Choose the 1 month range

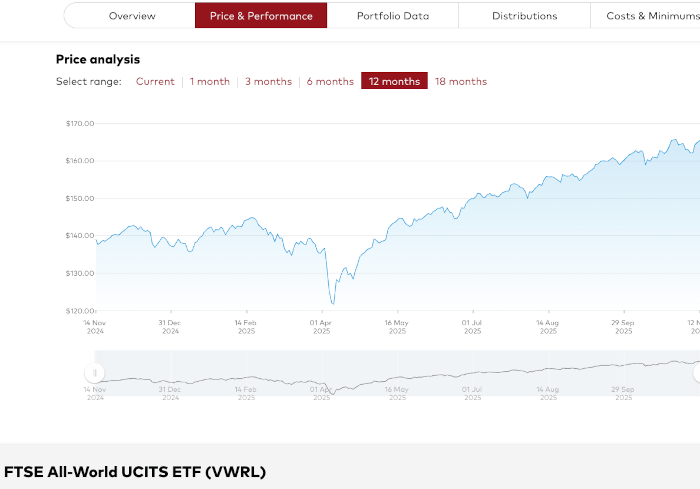click(x=209, y=81)
